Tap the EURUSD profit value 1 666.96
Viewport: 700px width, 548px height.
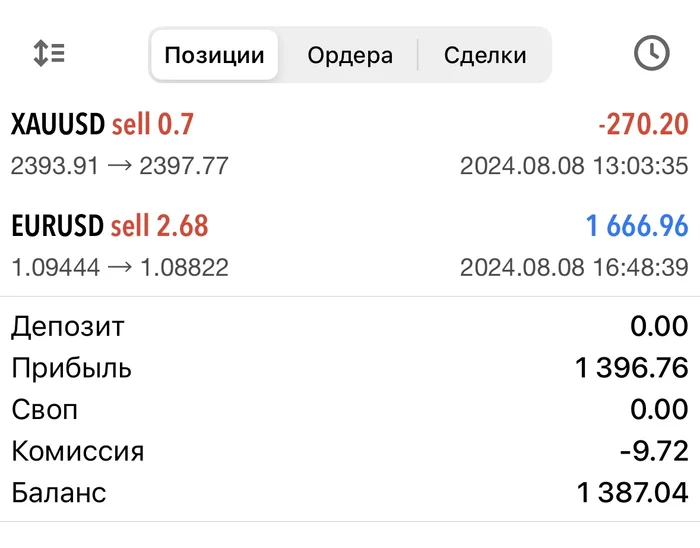tap(637, 226)
